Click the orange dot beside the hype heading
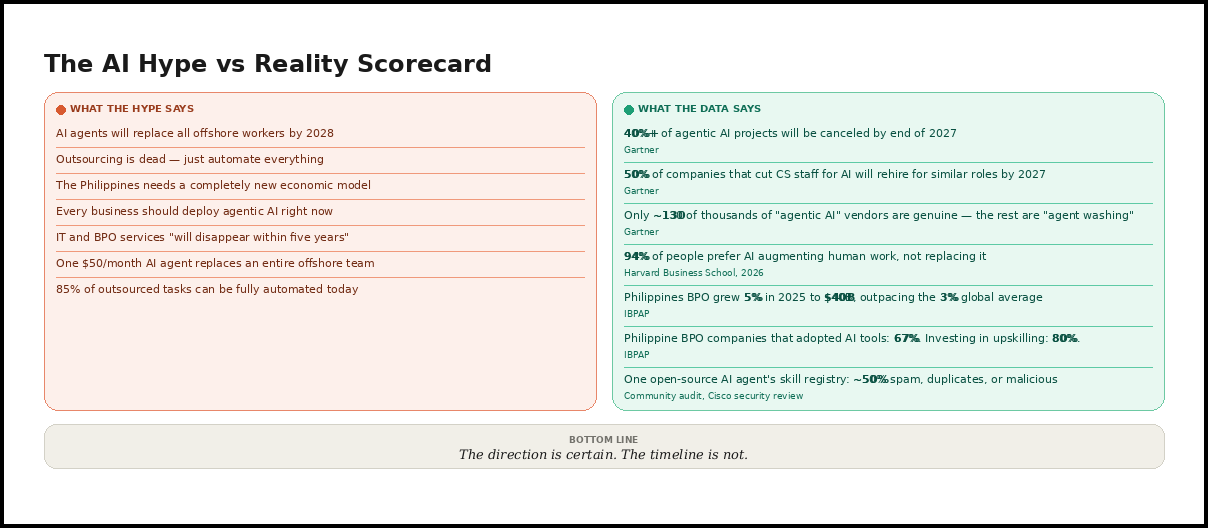This screenshot has height=528, width=1208. coord(61,110)
